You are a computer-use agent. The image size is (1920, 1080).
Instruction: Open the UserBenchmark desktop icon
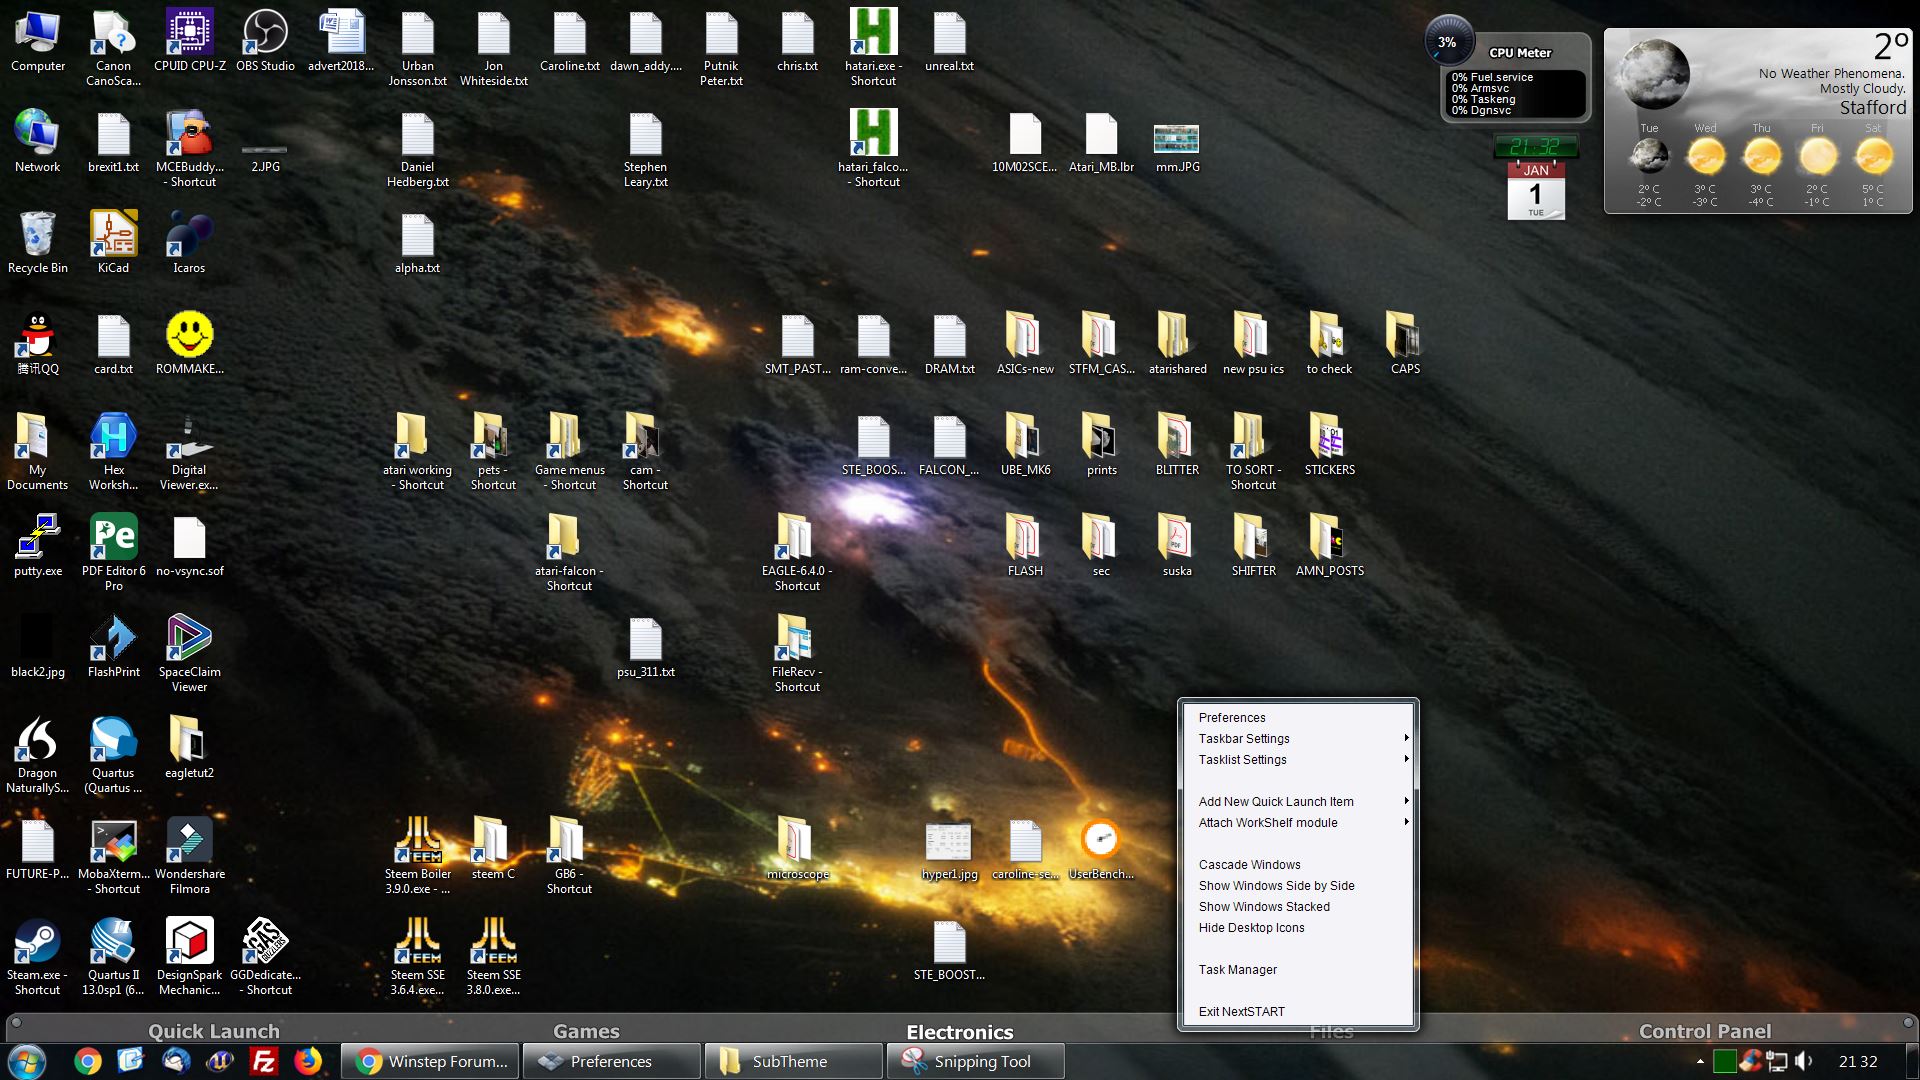tap(1100, 840)
